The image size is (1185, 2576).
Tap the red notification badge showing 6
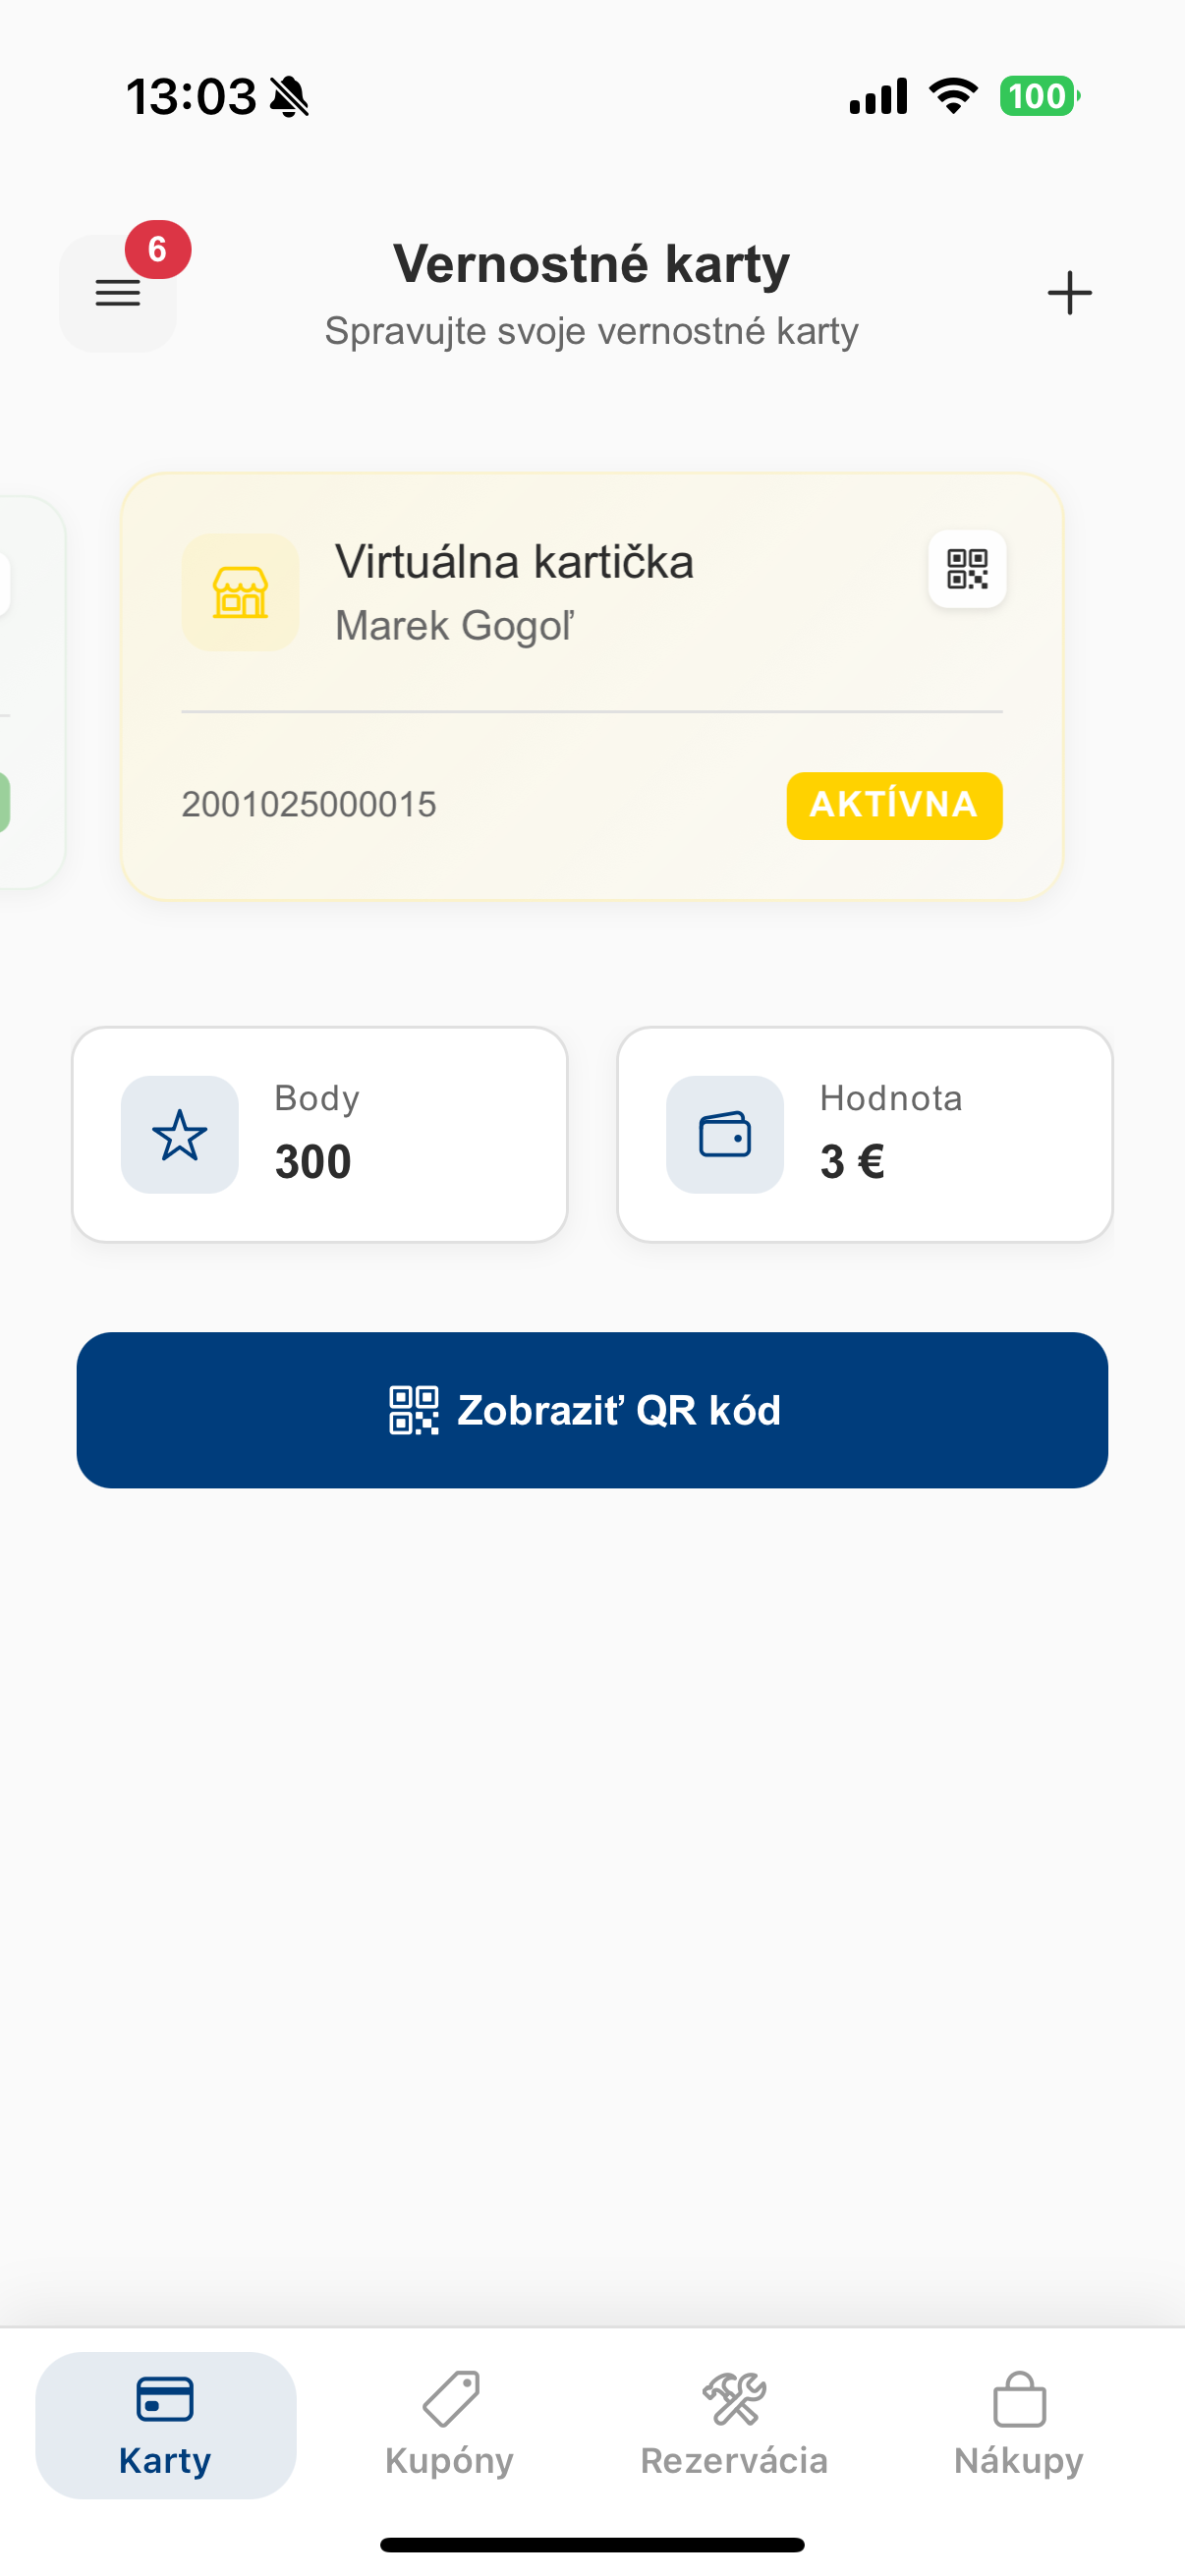coord(158,249)
